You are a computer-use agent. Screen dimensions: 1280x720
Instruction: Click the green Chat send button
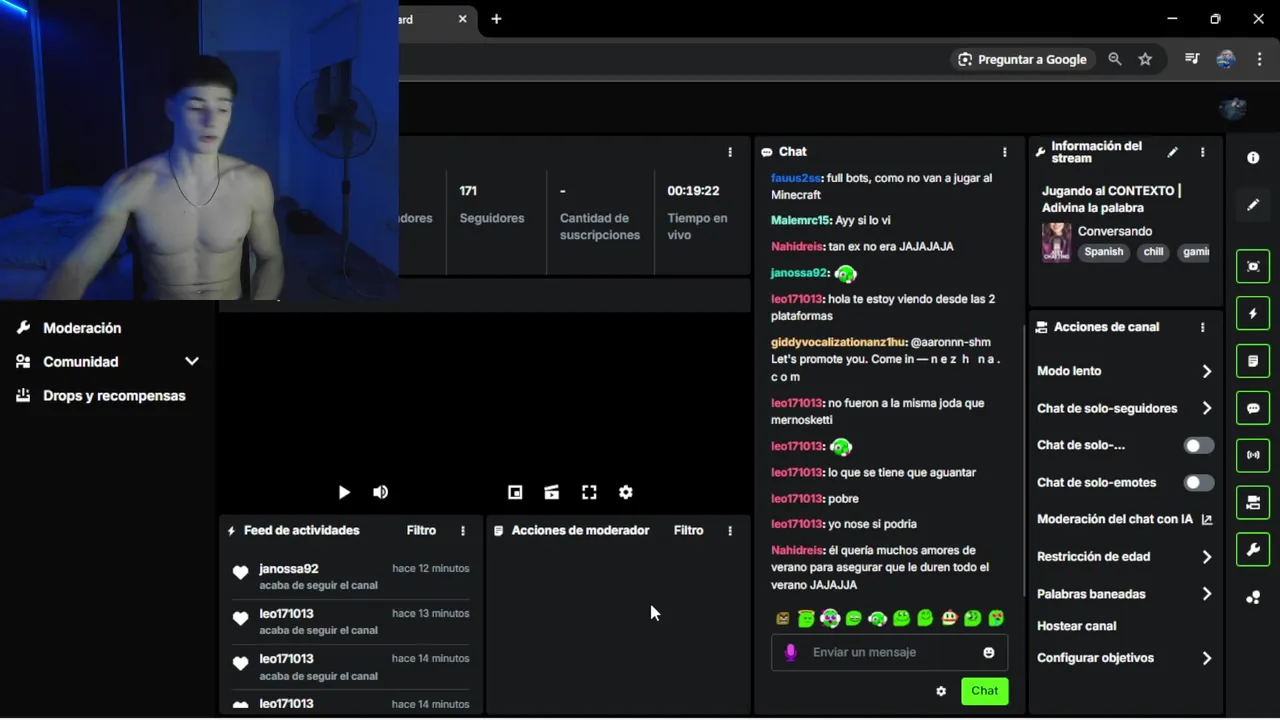[x=984, y=691]
